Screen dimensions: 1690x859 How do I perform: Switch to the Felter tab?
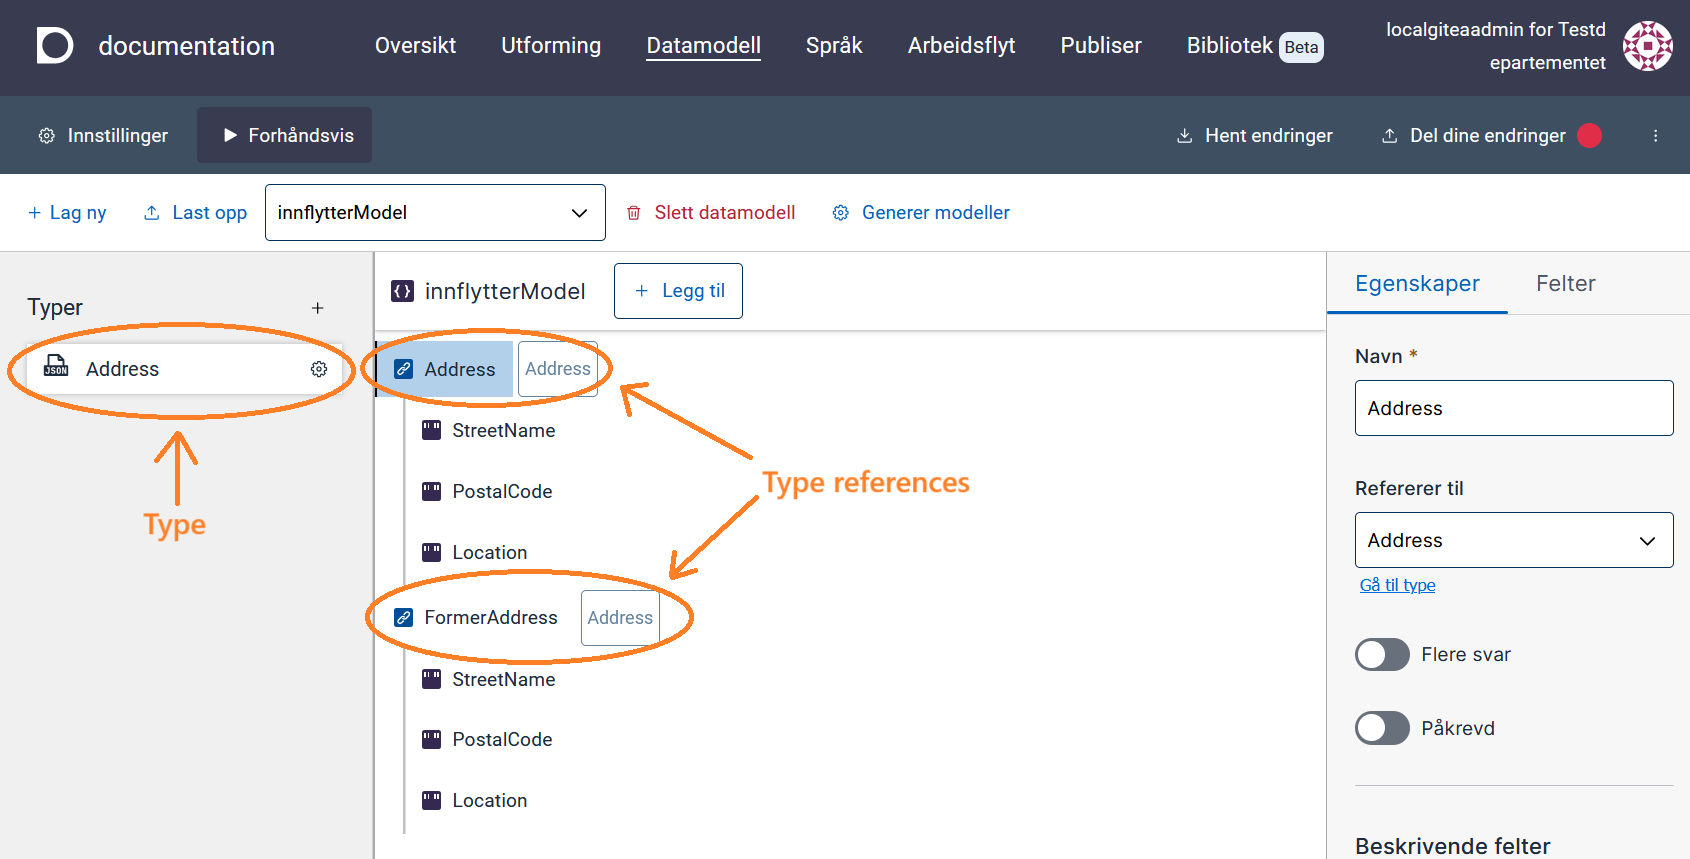tap(1565, 284)
